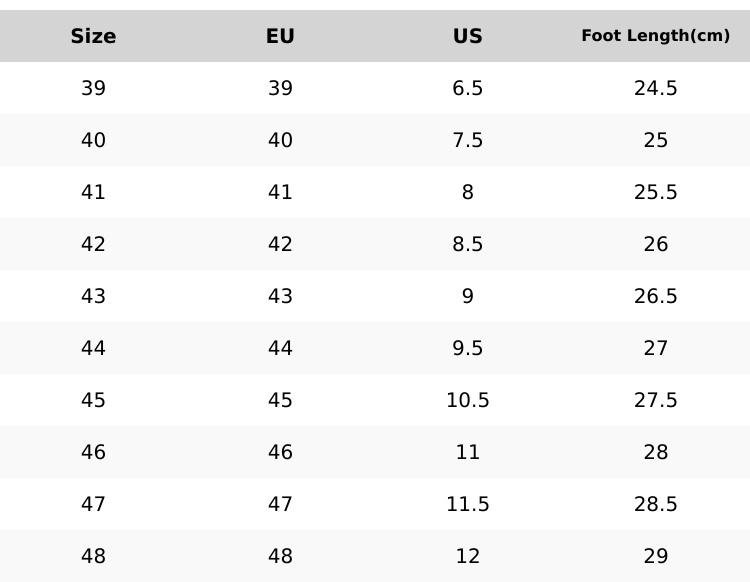Click the EU column header

[x=280, y=37]
